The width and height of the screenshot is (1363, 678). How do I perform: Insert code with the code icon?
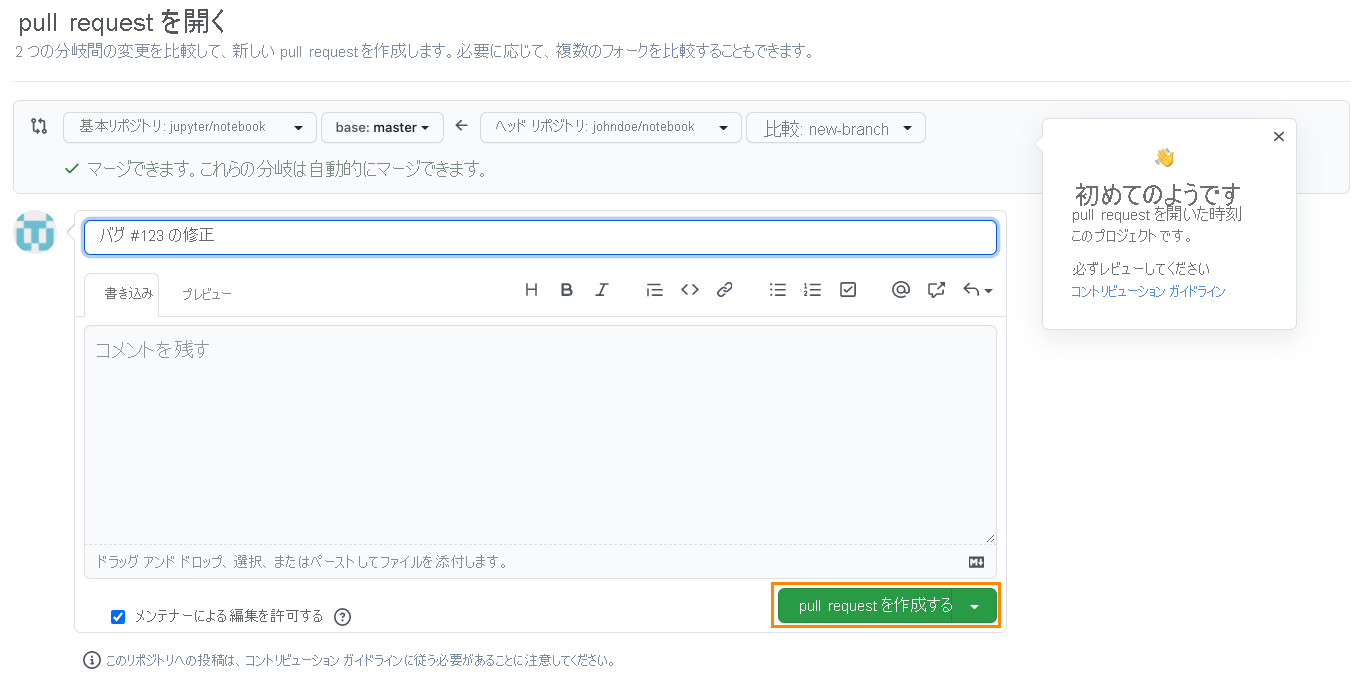[x=689, y=290]
